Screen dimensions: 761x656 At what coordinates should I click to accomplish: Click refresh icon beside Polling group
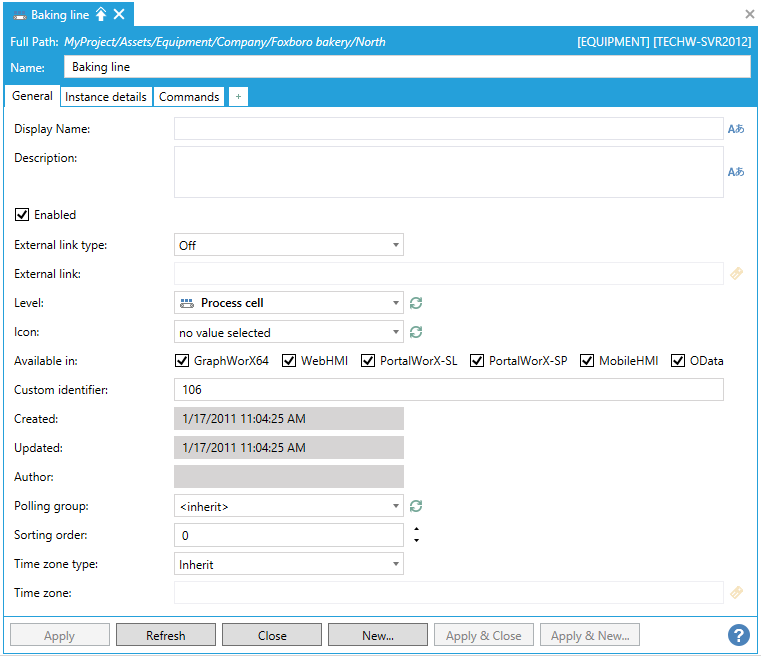click(416, 507)
